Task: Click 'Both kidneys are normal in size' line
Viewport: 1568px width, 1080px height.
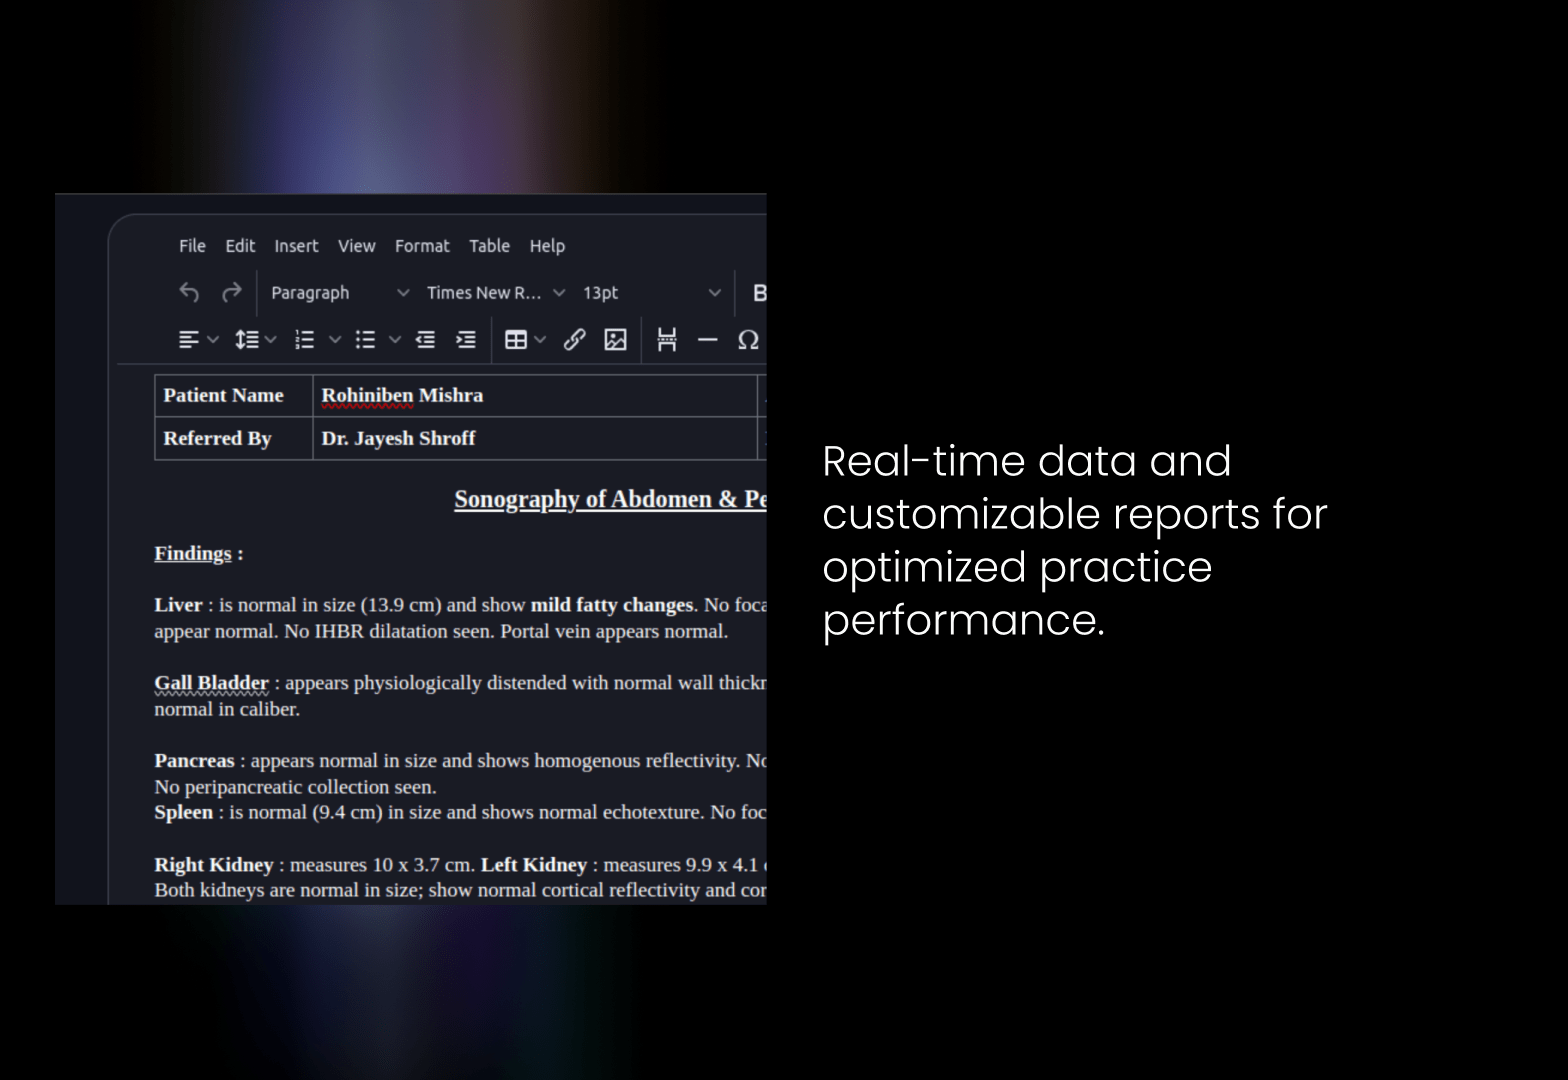Action: [x=460, y=890]
